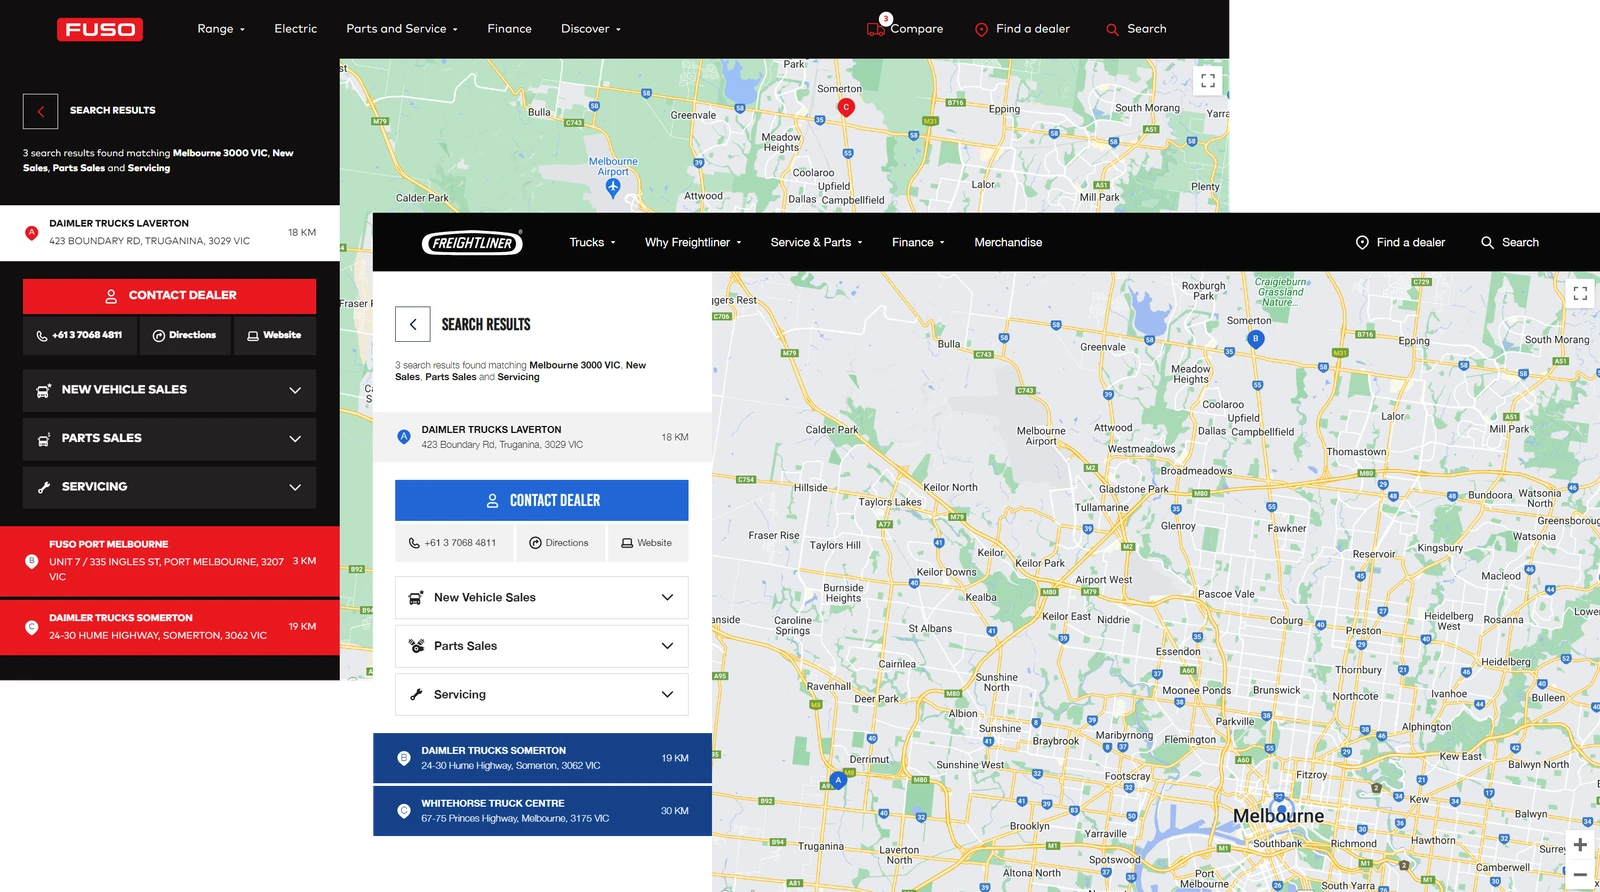Toggle fullscreen on the Fuso map
The height and width of the screenshot is (892, 1600).
[1208, 80]
